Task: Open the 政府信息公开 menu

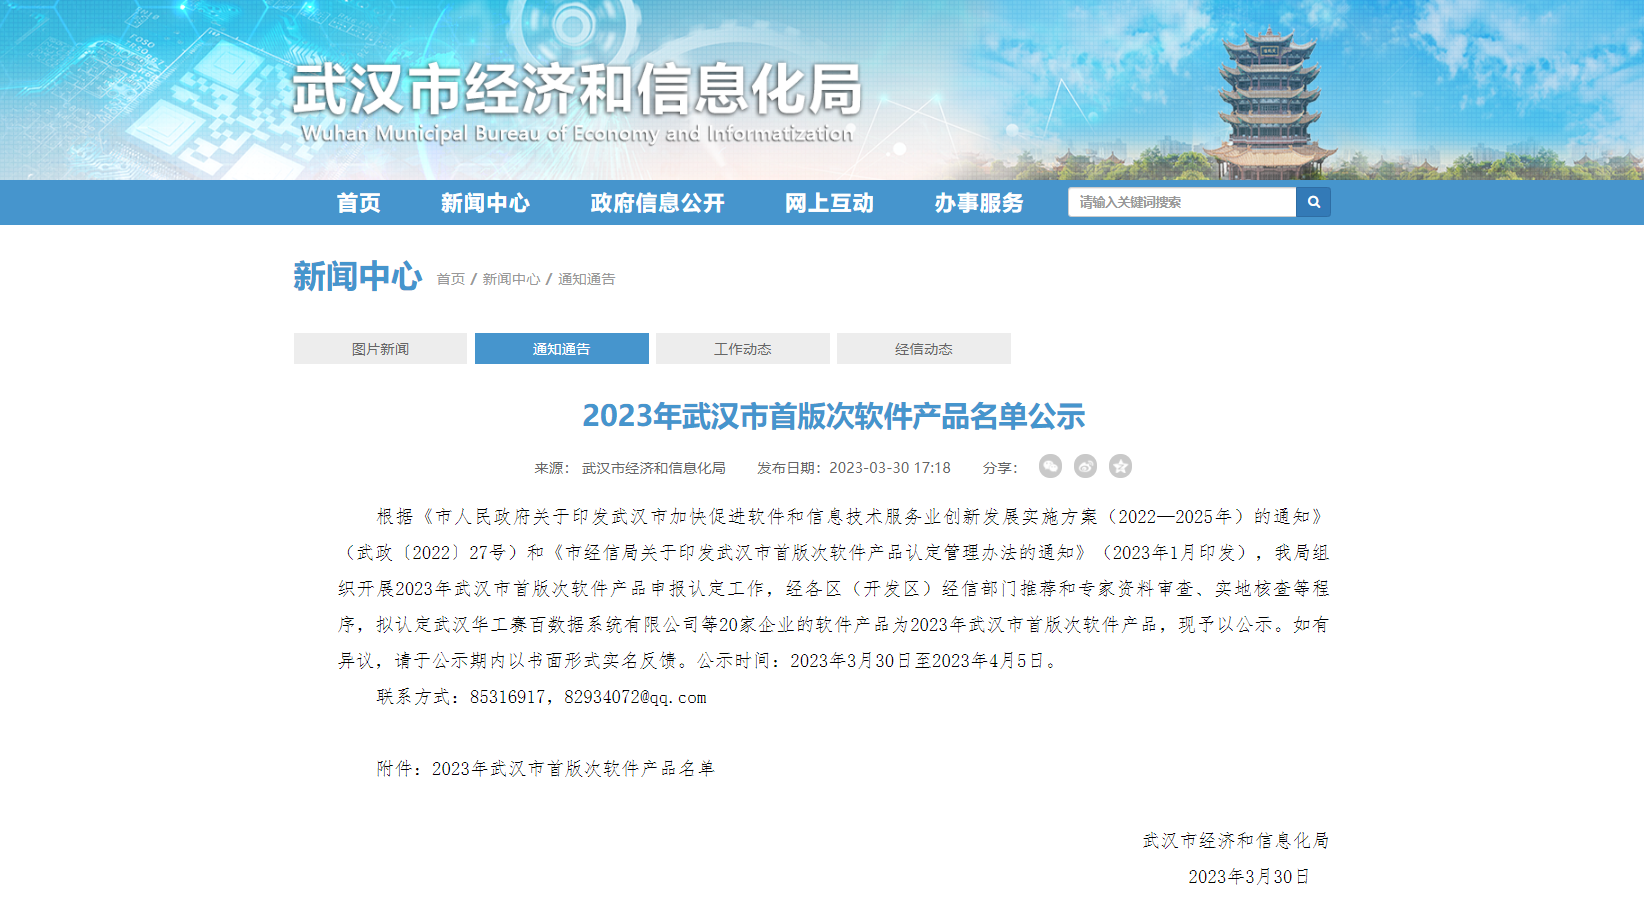Action: point(657,202)
